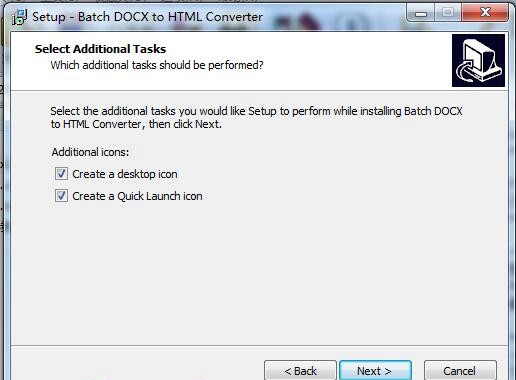Click the "Create a Quick Launch icon" label text

[137, 196]
